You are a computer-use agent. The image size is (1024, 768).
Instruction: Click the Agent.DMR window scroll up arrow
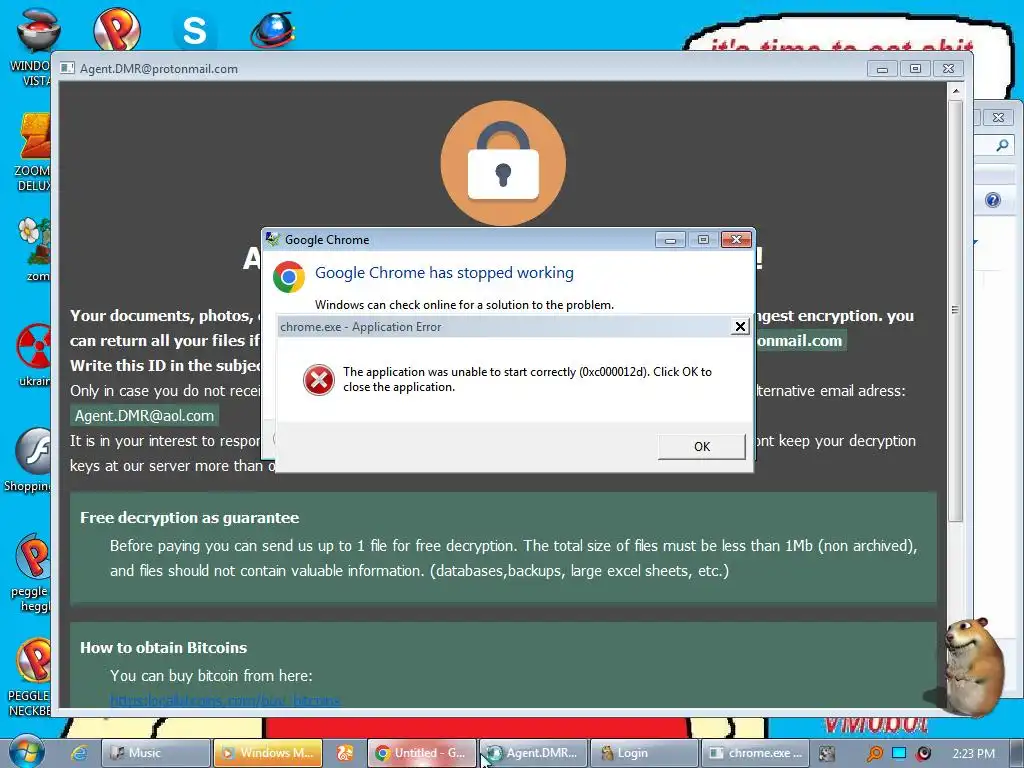click(x=955, y=91)
